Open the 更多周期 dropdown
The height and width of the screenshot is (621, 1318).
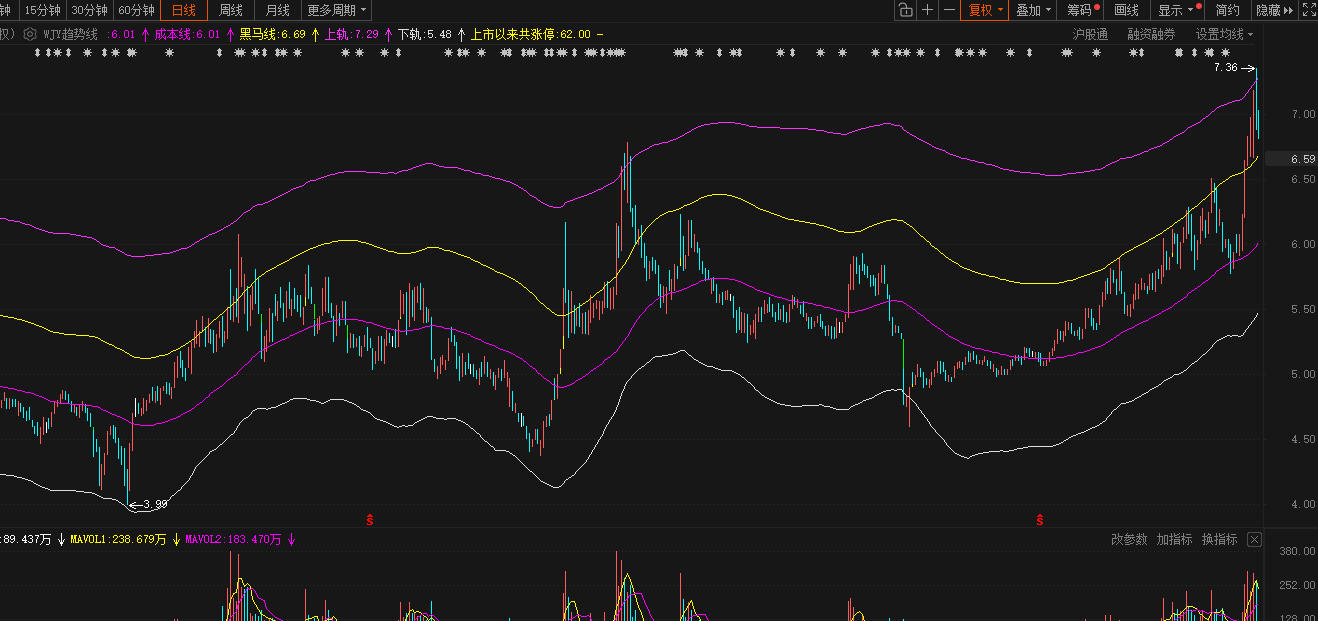337,10
